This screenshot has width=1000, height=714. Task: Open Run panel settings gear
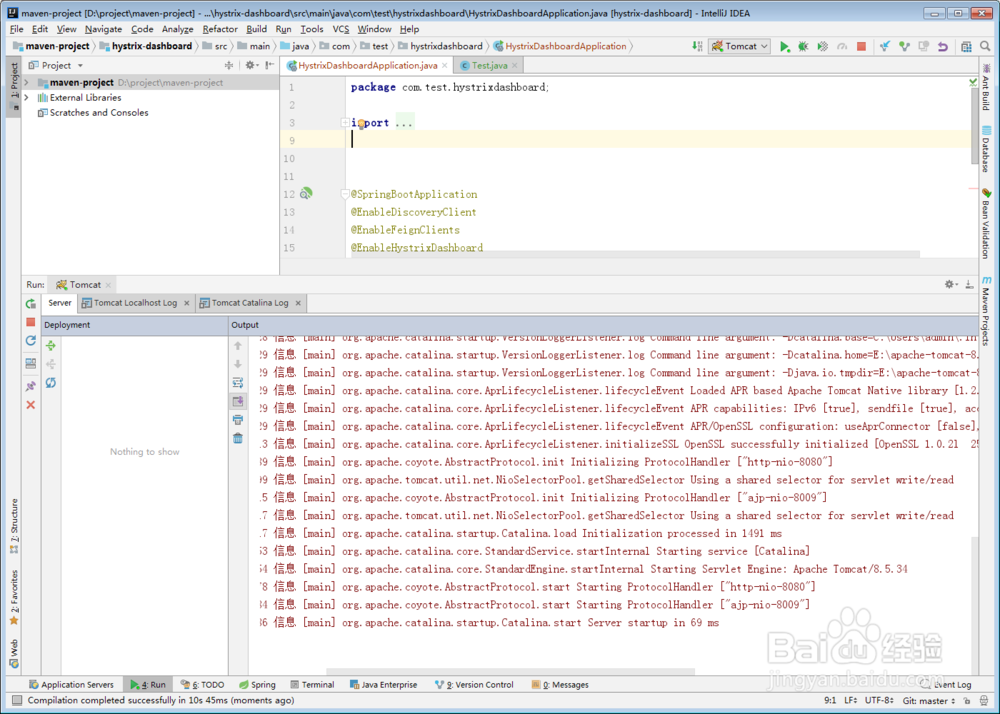[950, 284]
